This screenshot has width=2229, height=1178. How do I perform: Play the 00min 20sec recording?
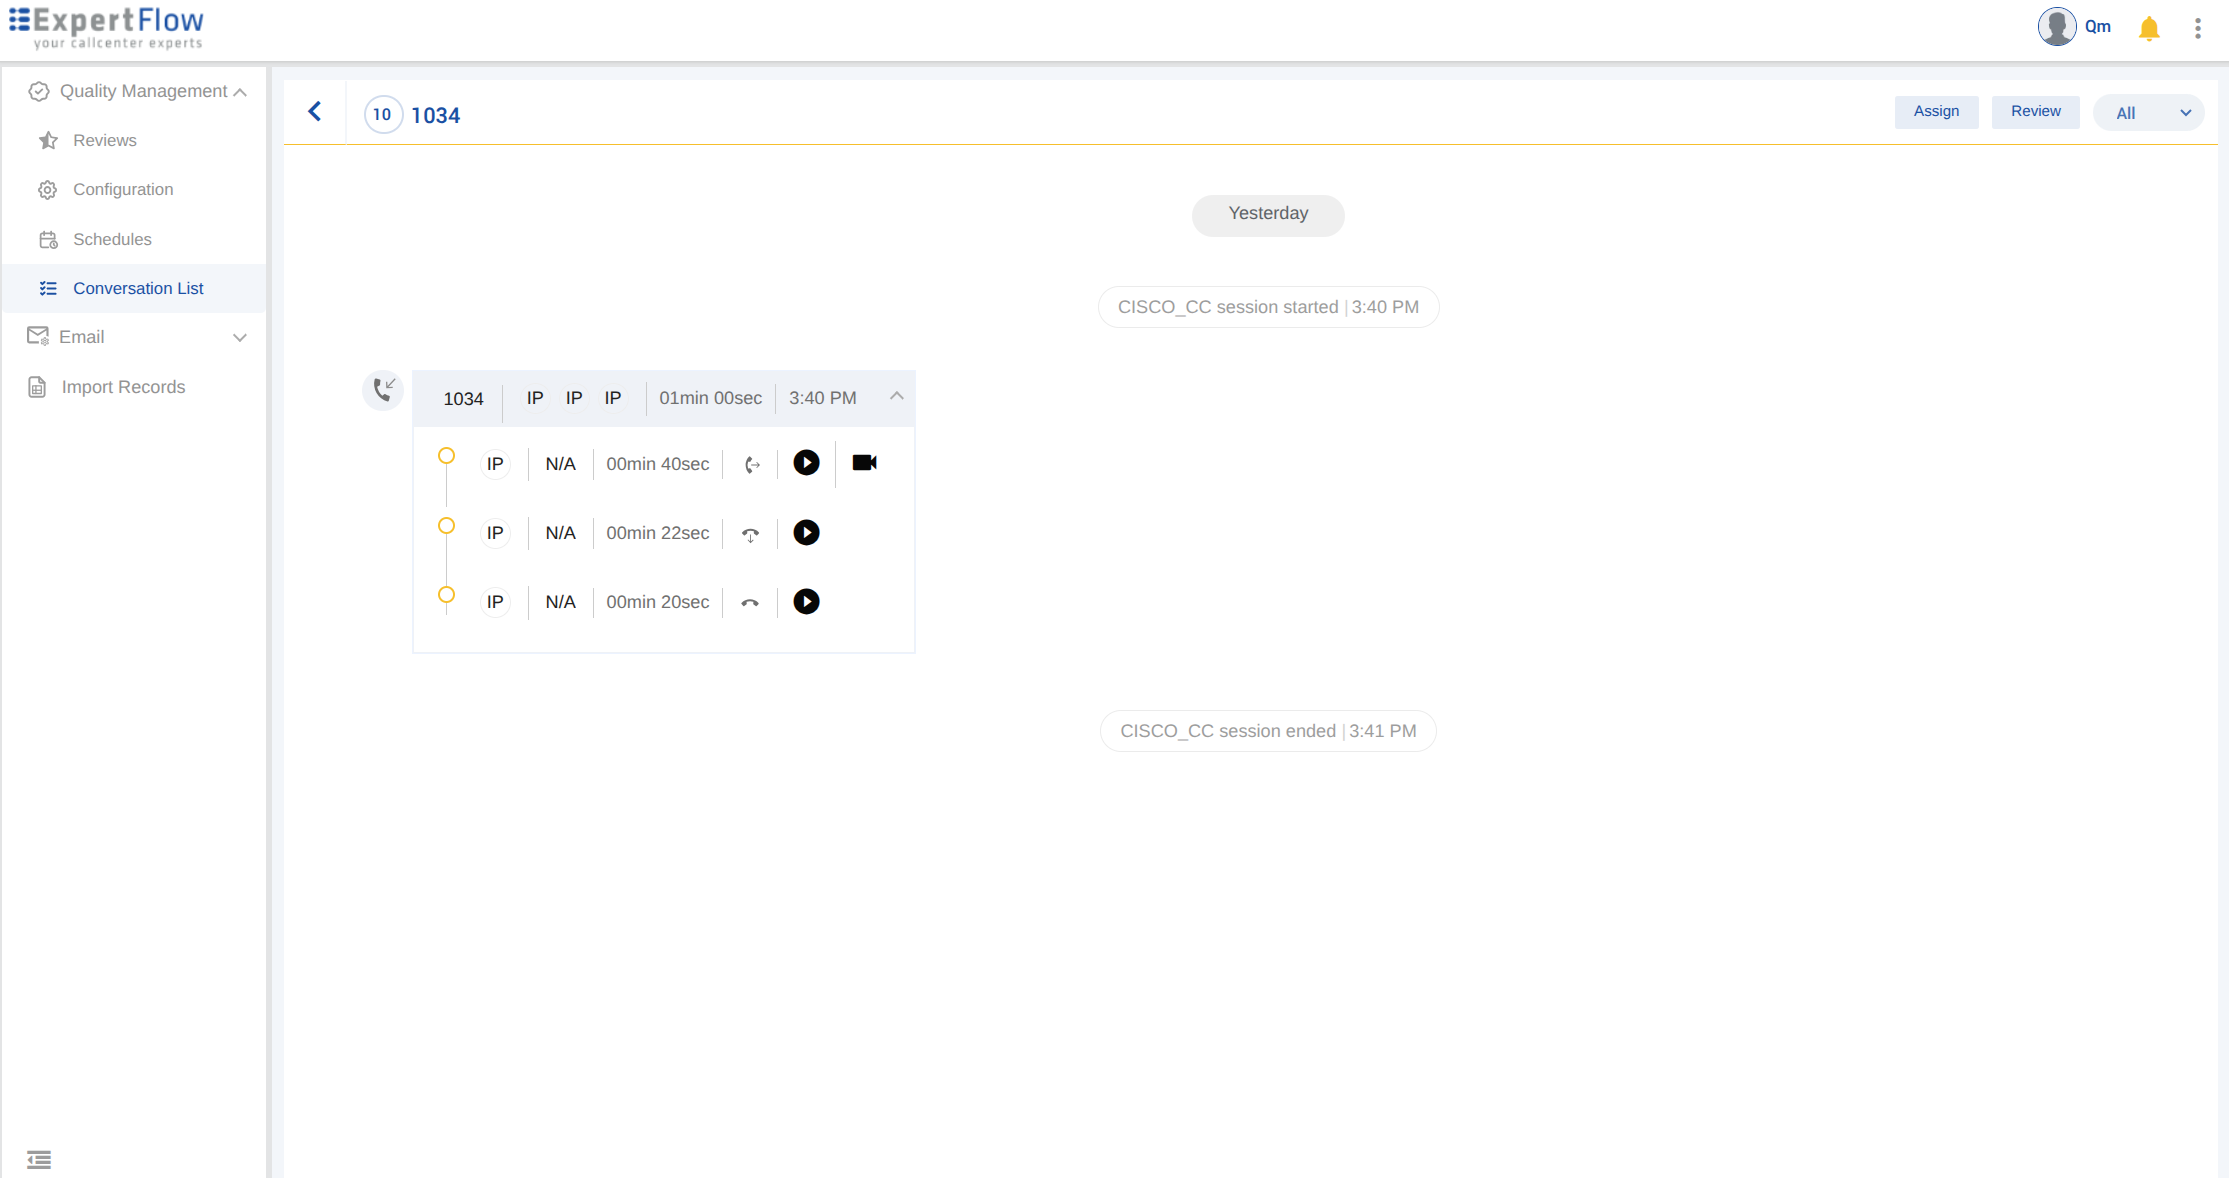click(x=806, y=602)
